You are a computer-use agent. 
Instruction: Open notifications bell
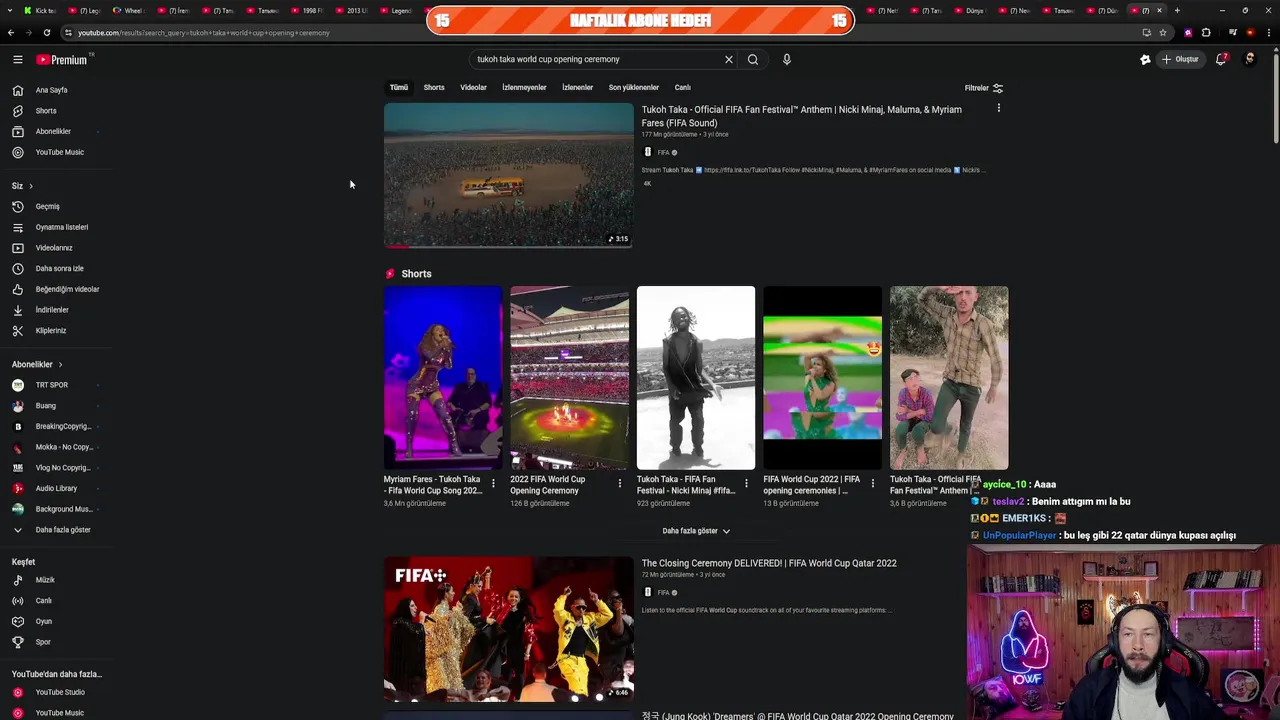pos(1221,59)
